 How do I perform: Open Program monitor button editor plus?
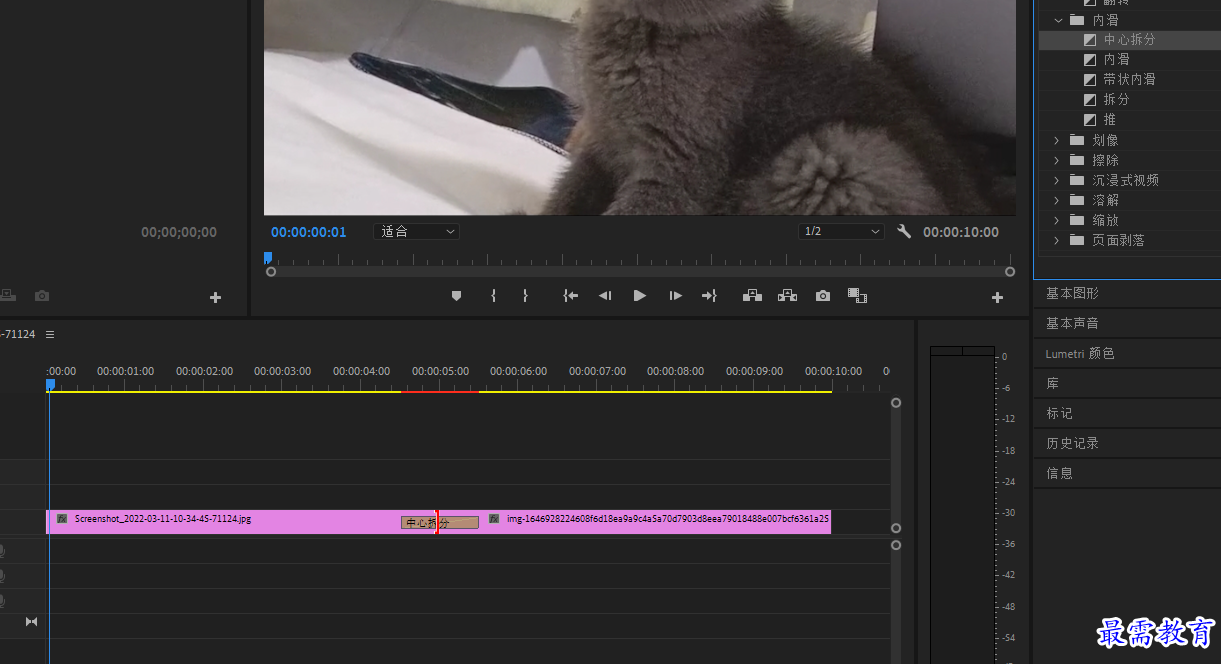(x=997, y=297)
